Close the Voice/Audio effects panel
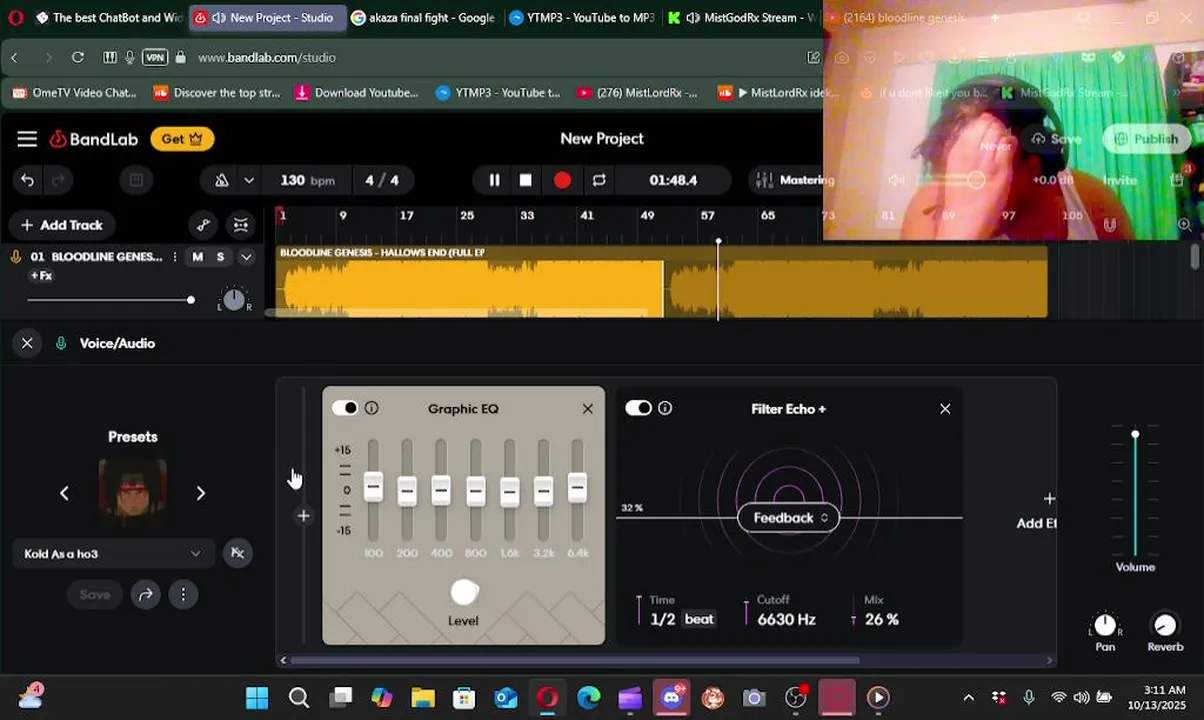 tap(27, 343)
